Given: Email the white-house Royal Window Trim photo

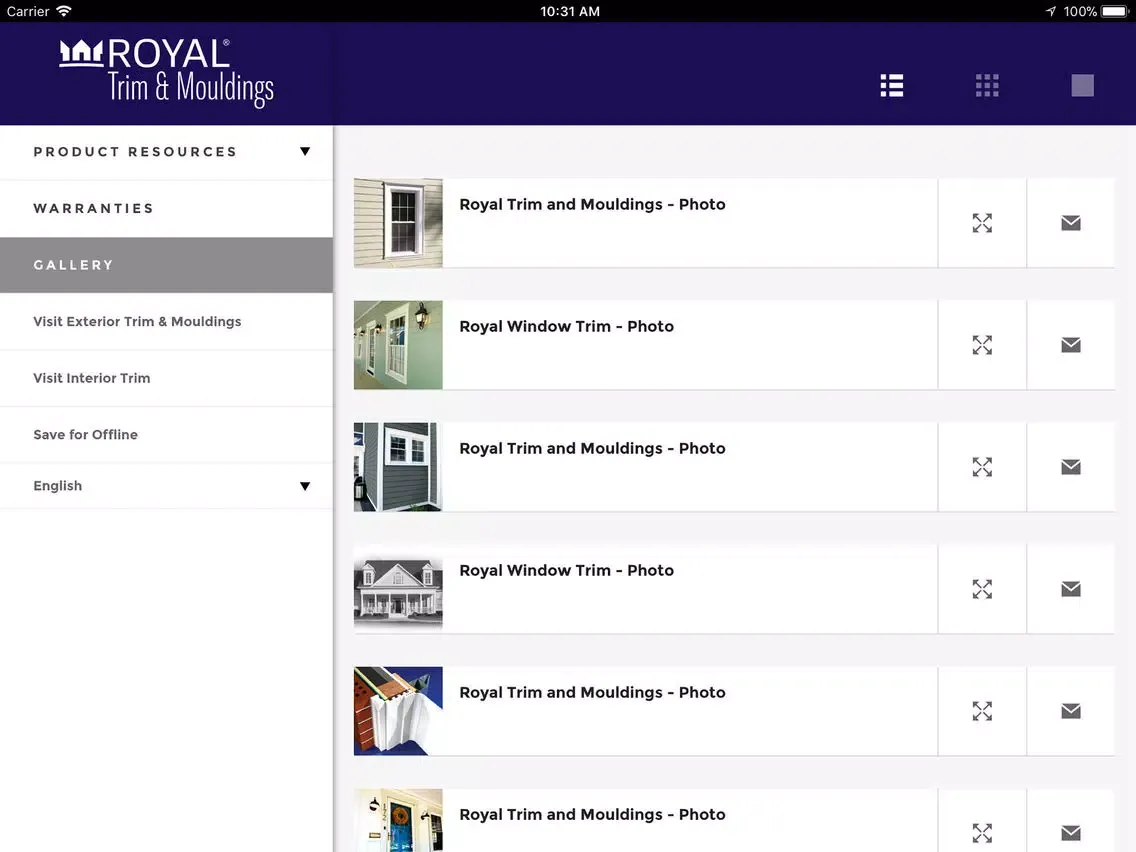Looking at the screenshot, I should pyautogui.click(x=1071, y=589).
